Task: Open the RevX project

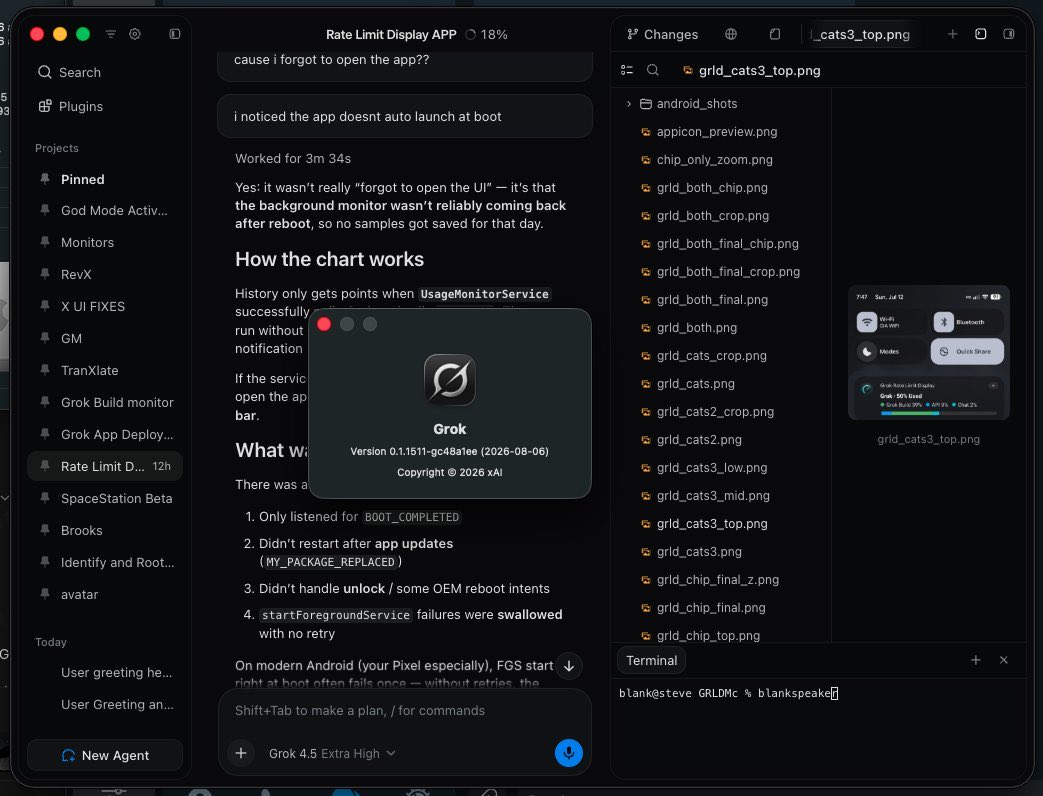Action: (105, 274)
